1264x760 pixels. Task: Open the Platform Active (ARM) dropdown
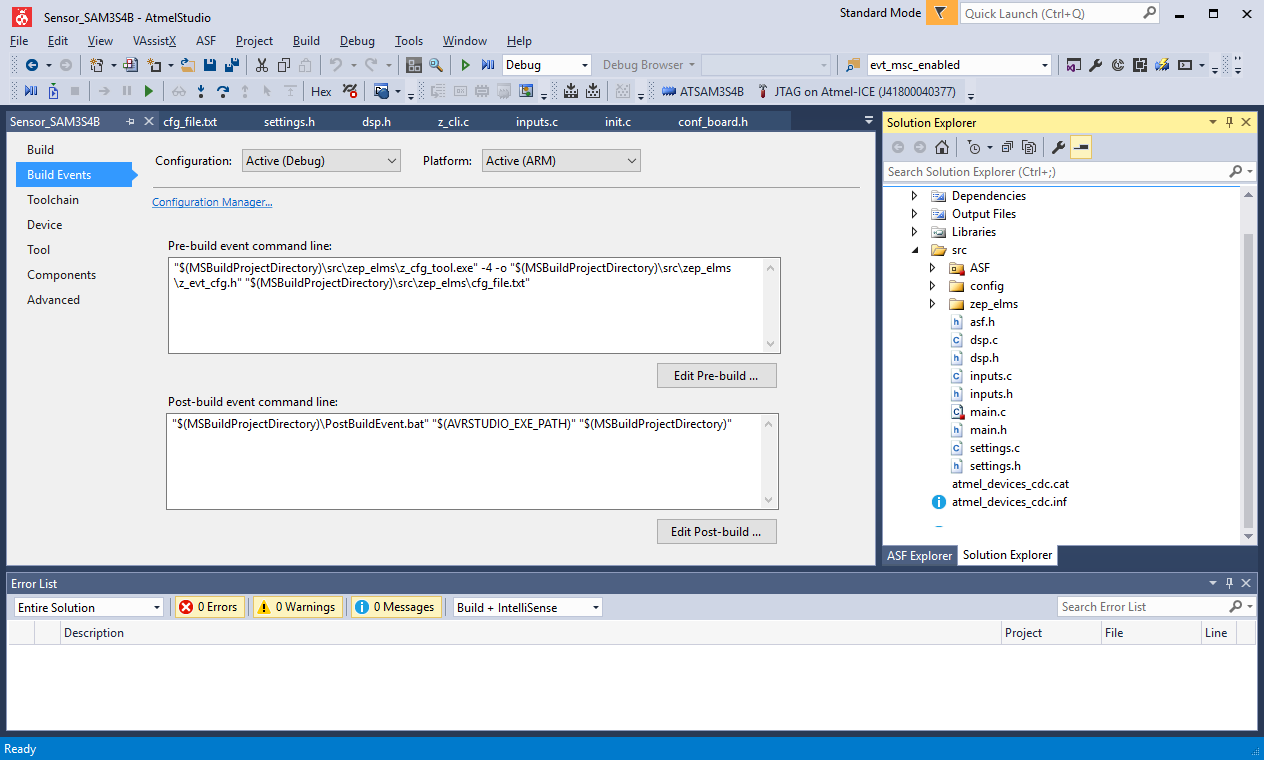click(562, 161)
